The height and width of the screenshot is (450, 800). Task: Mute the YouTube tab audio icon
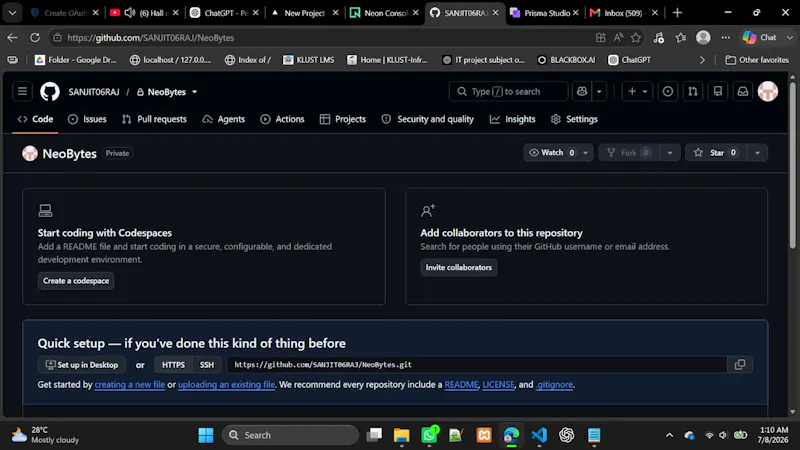pyautogui.click(x=130, y=13)
